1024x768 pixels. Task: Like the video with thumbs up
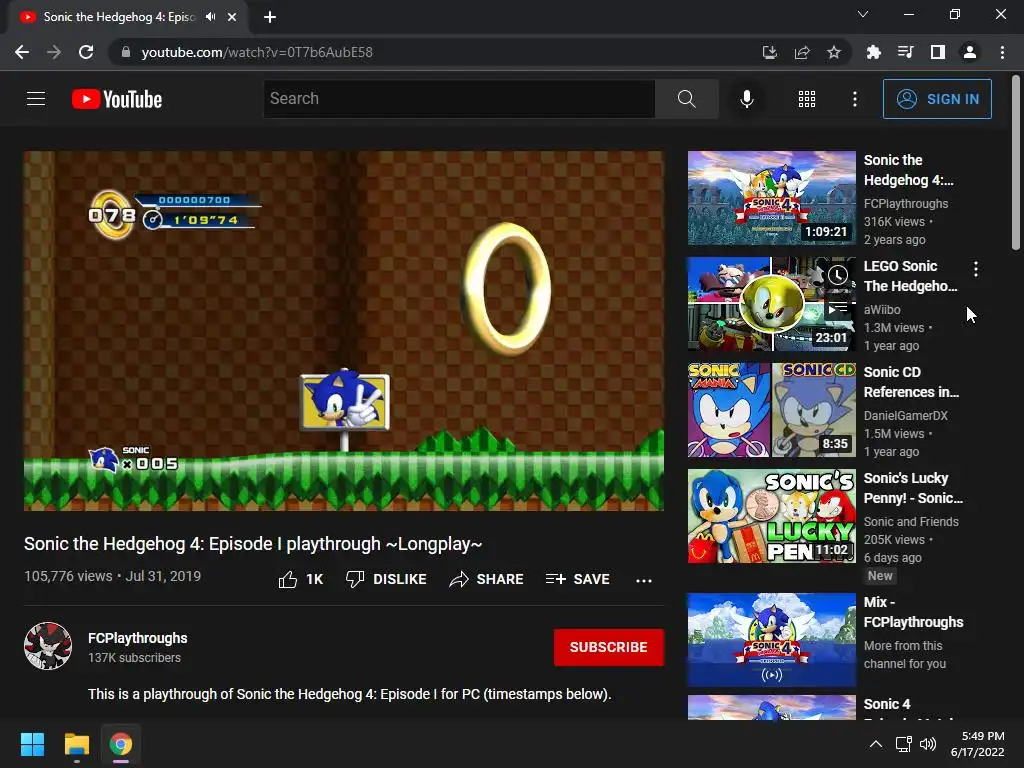pyautogui.click(x=300, y=579)
